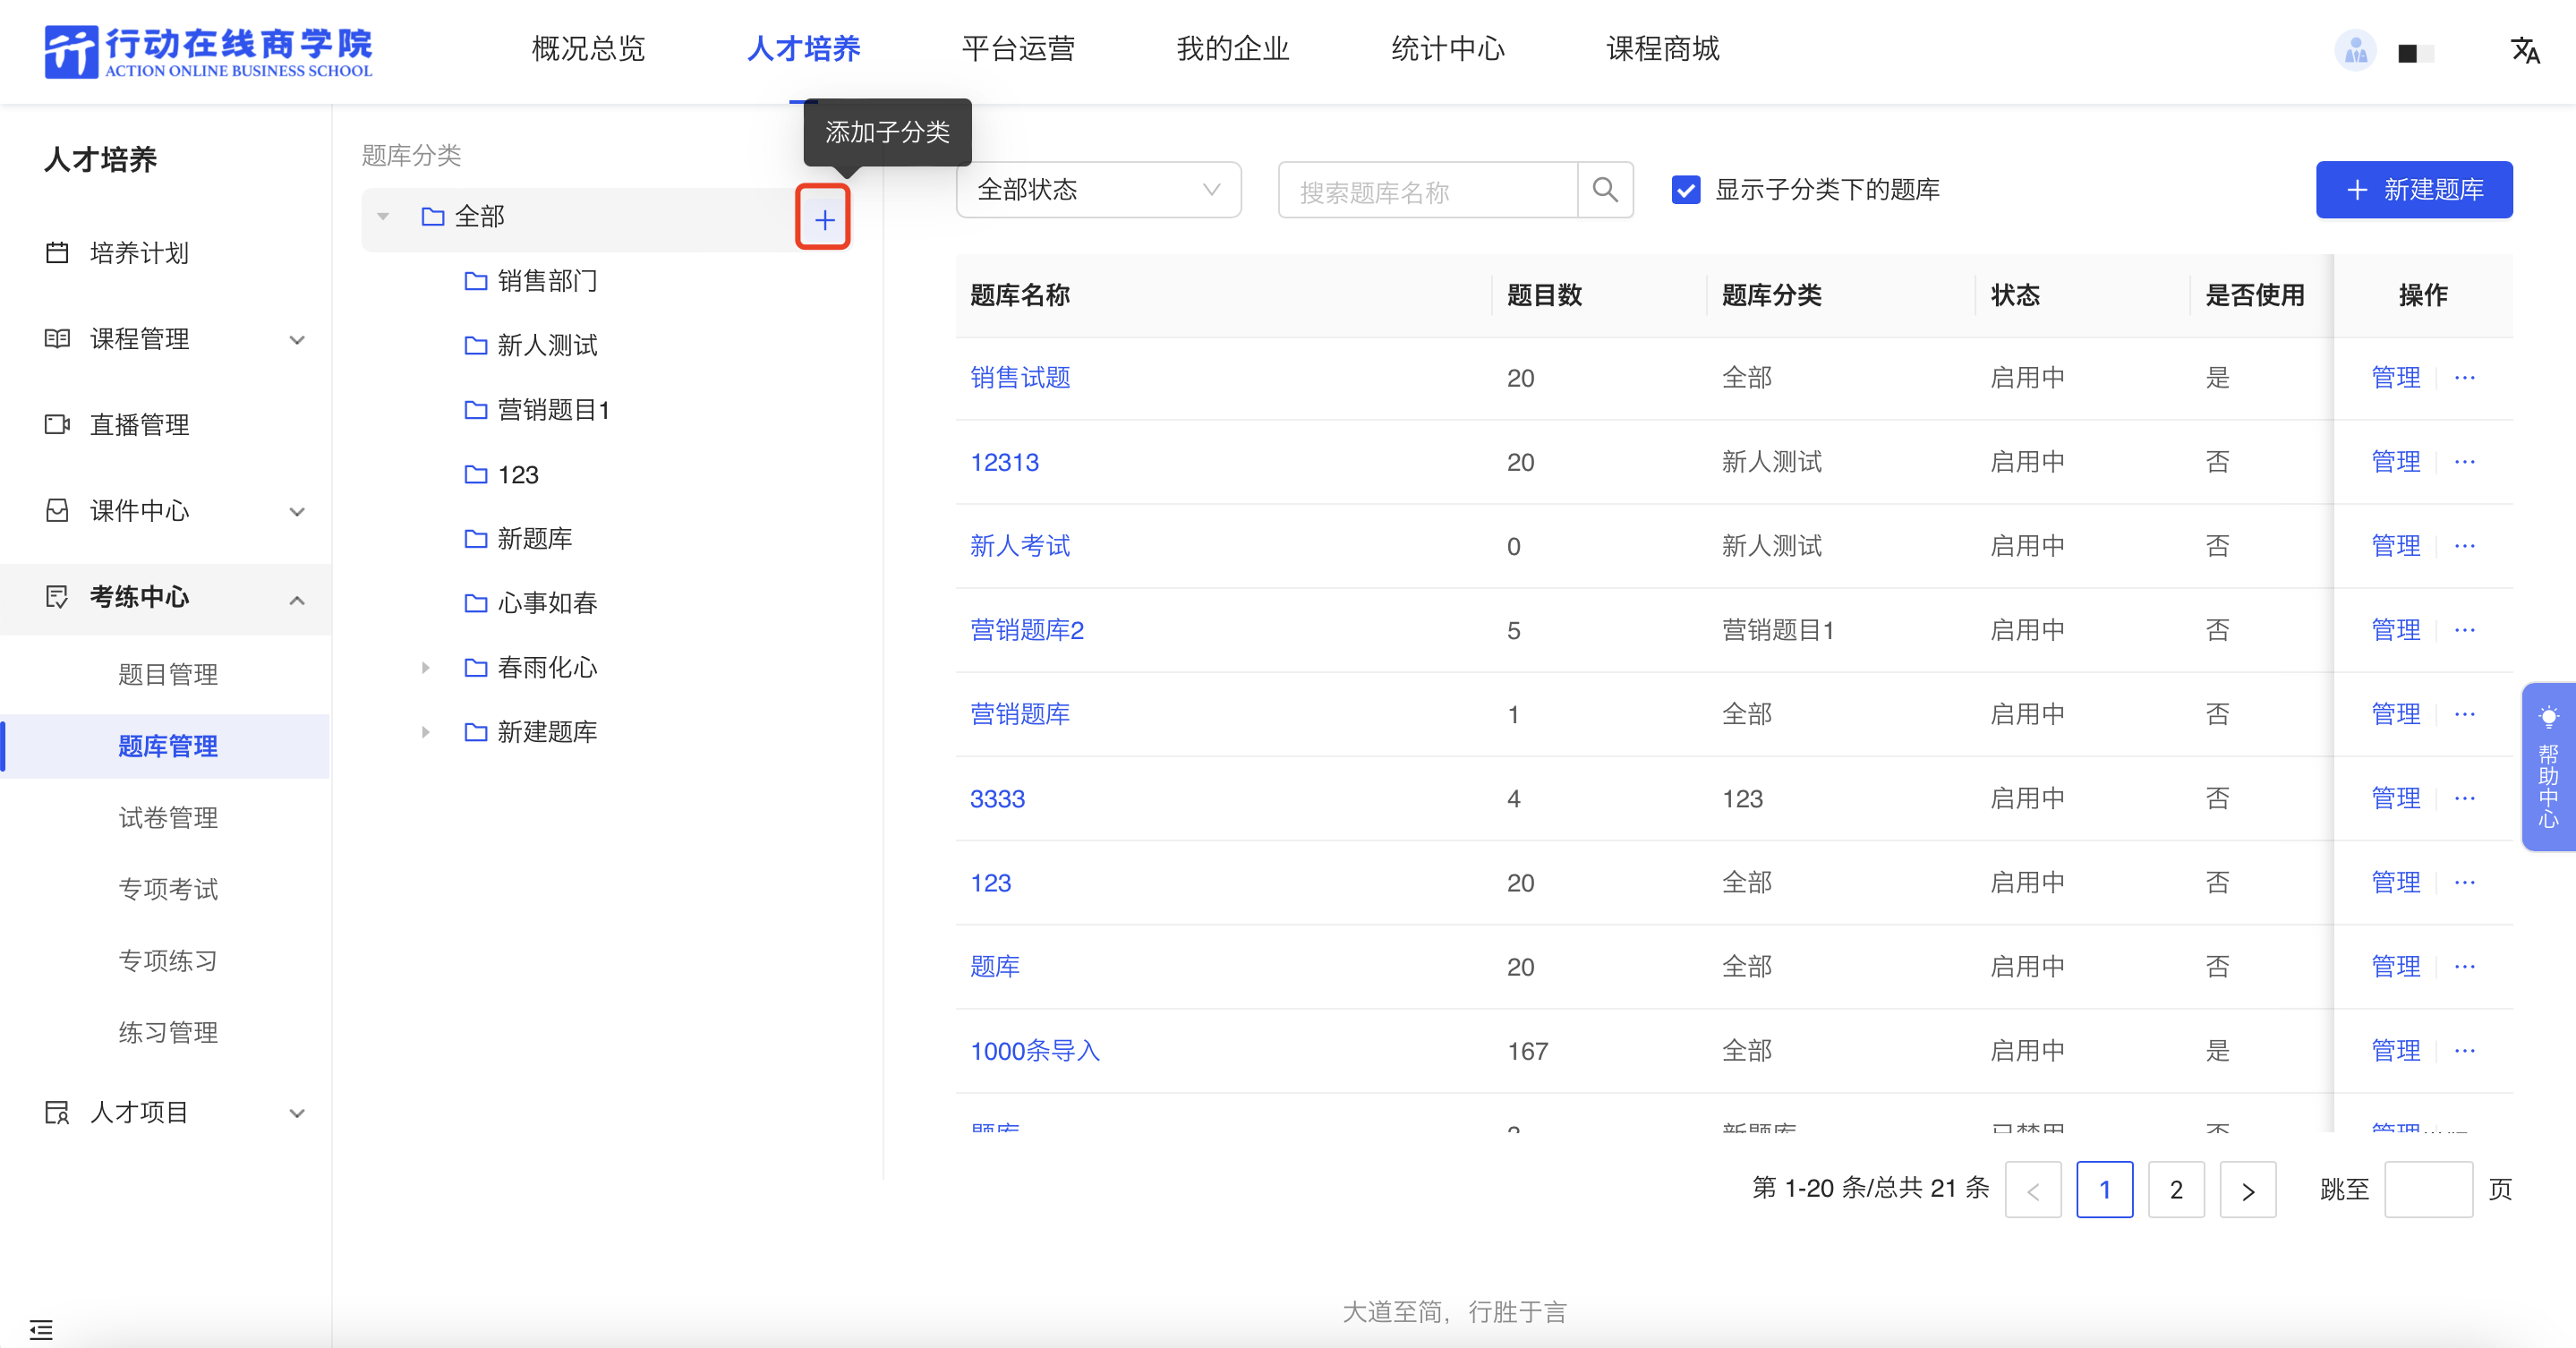Click the 行动在线商学院 logo

(208, 51)
